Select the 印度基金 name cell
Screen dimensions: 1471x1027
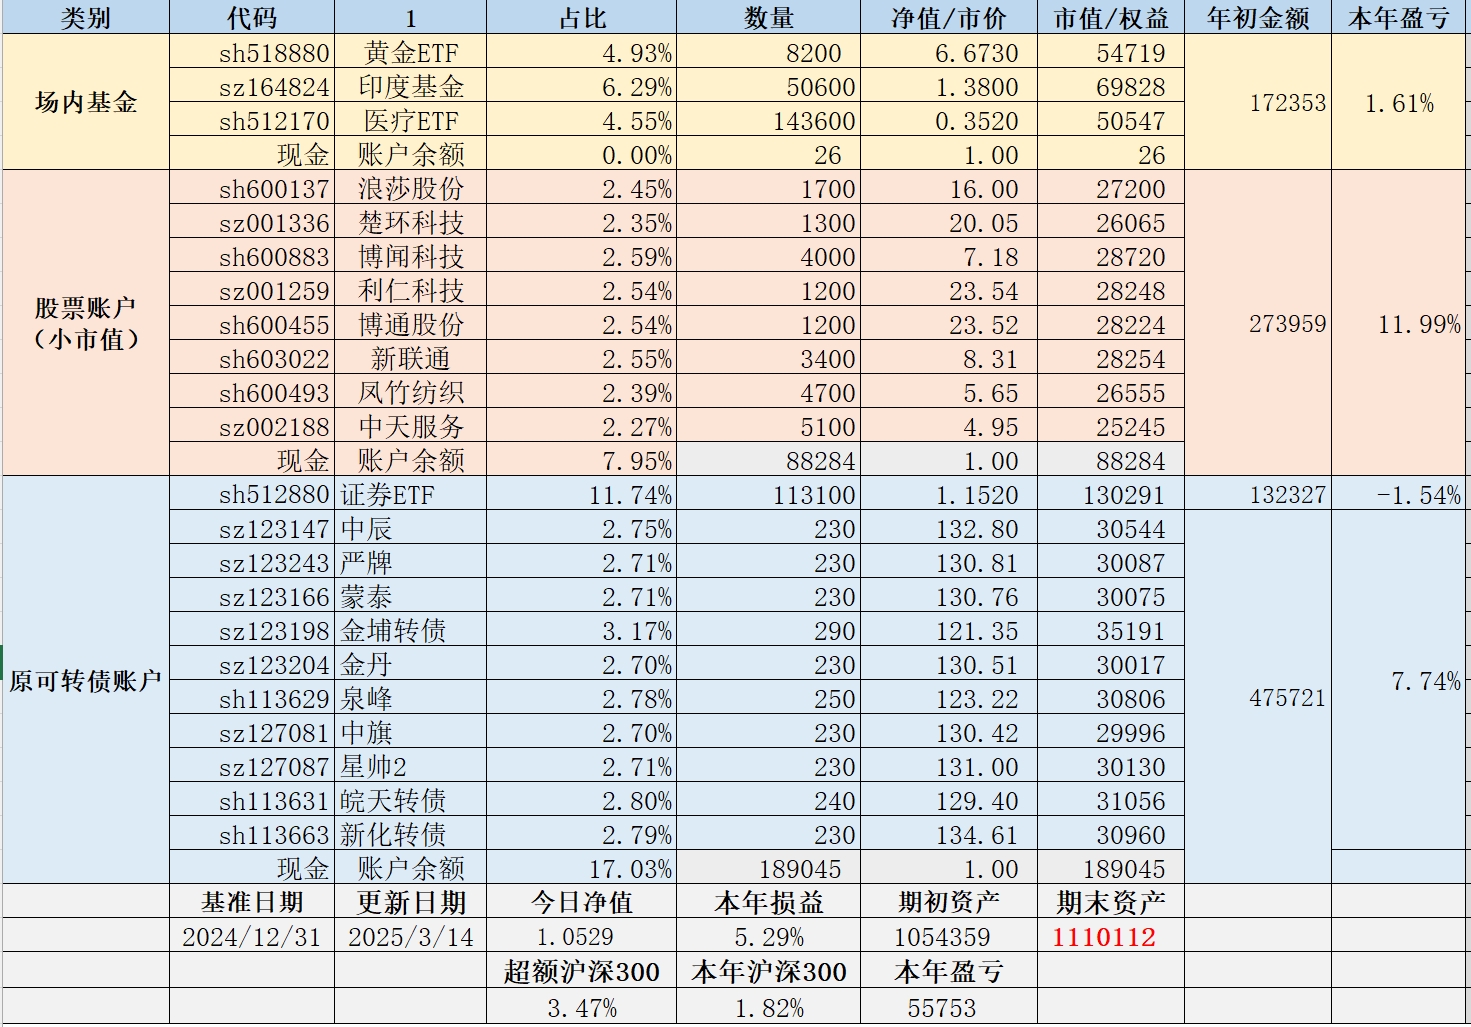[x=411, y=87]
